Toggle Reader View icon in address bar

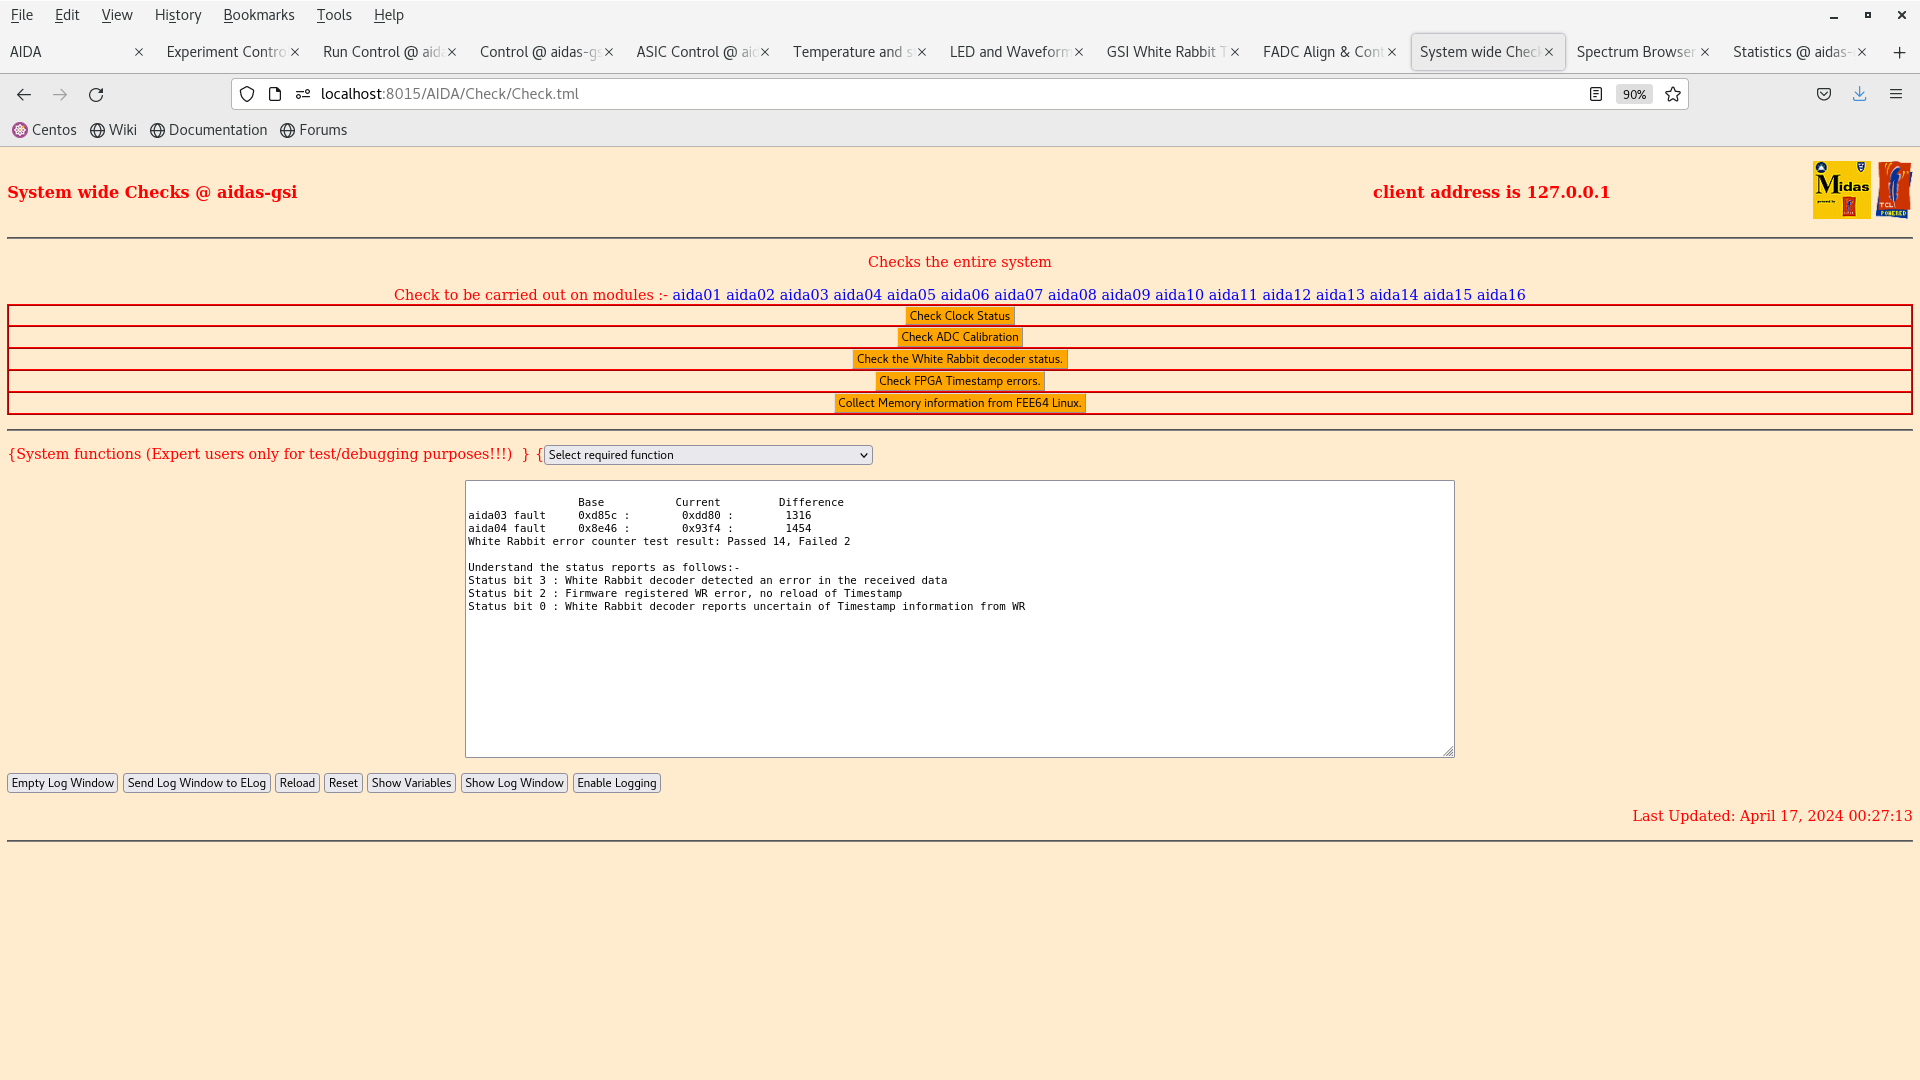(1596, 94)
